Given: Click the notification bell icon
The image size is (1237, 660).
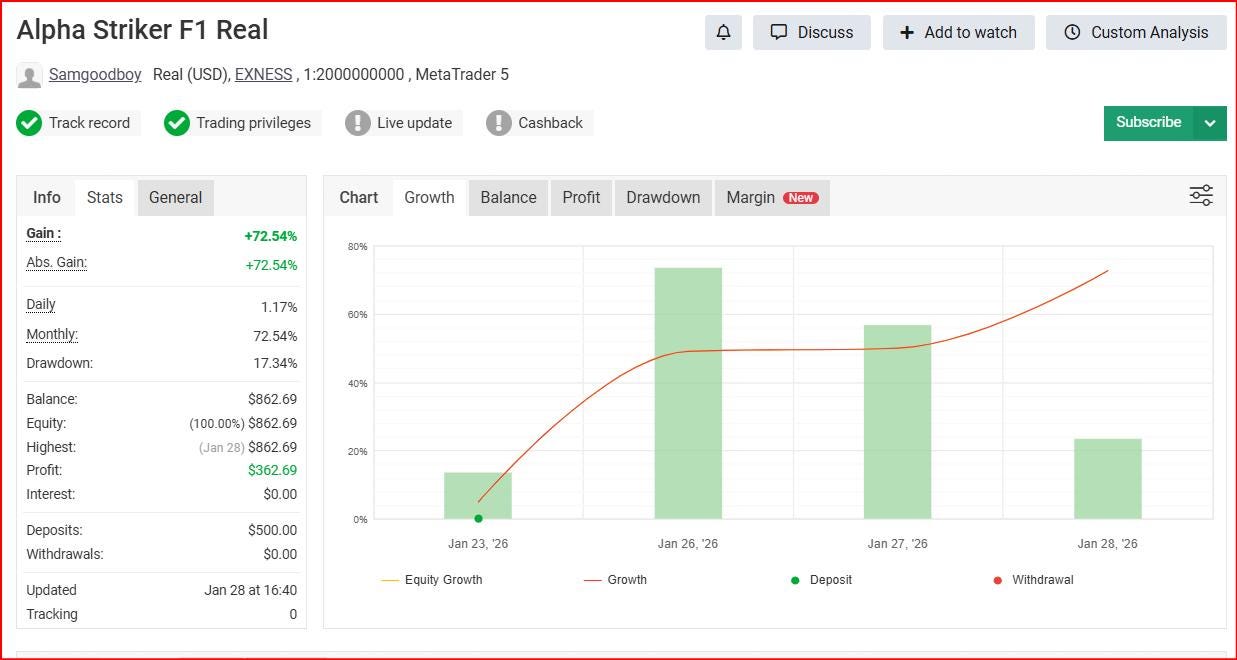Looking at the screenshot, I should point(723,32).
